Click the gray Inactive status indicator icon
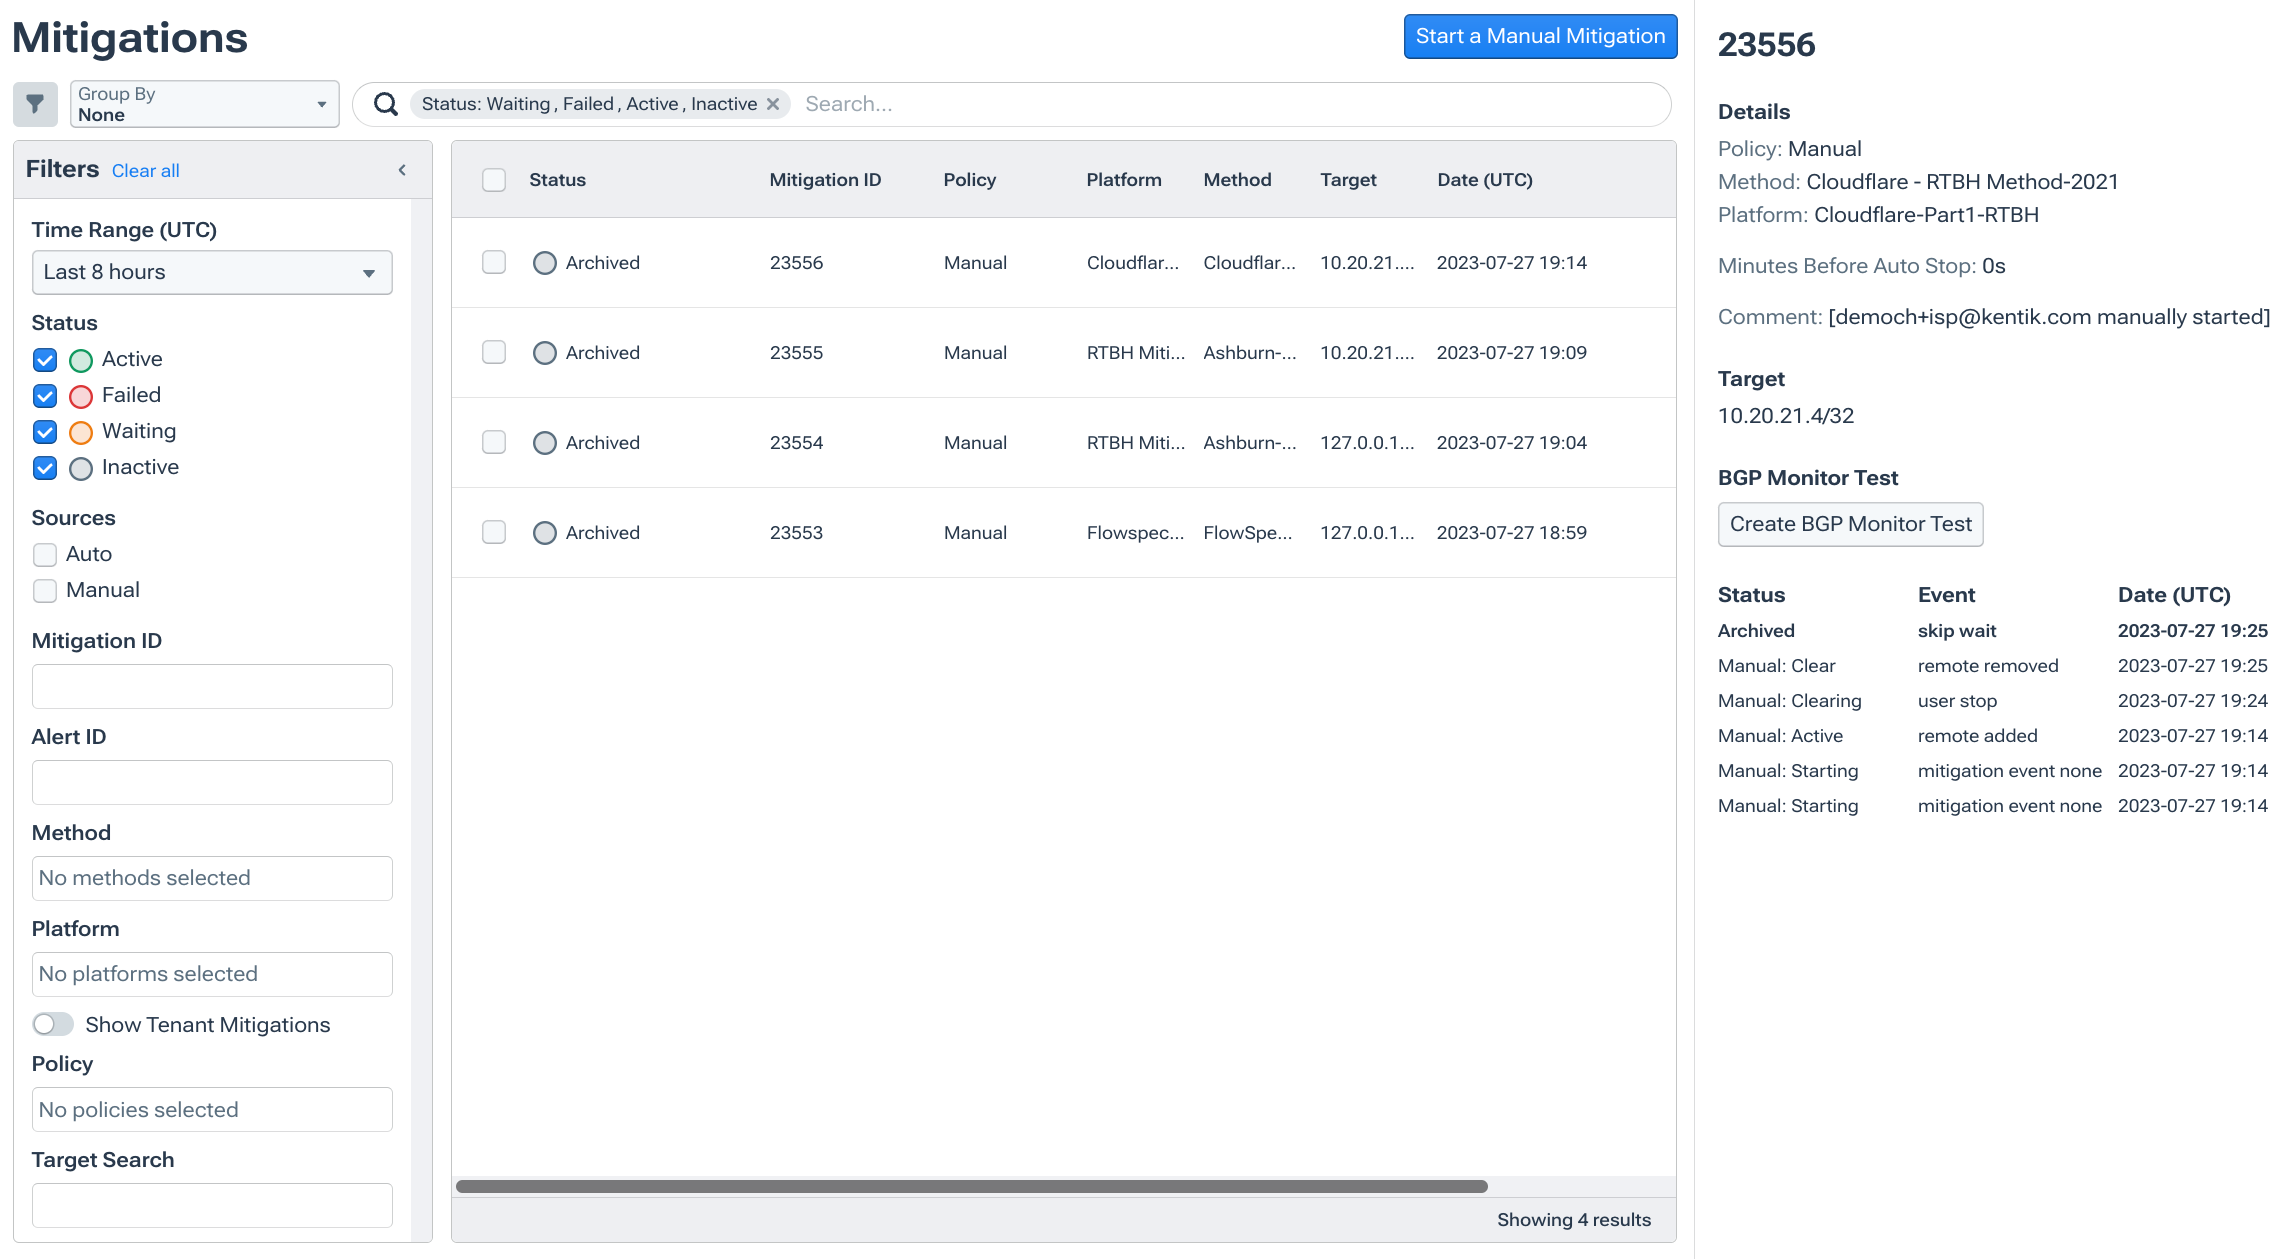 (80, 468)
